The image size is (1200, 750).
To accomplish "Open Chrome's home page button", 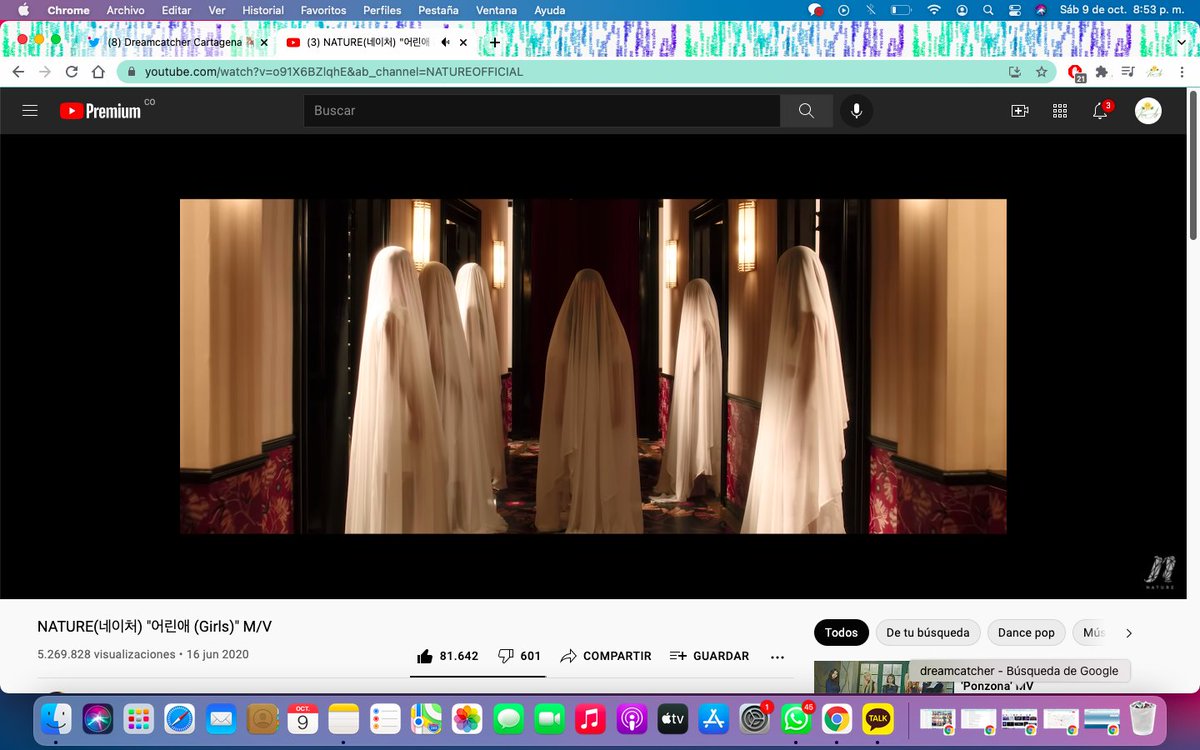I will pos(98,72).
